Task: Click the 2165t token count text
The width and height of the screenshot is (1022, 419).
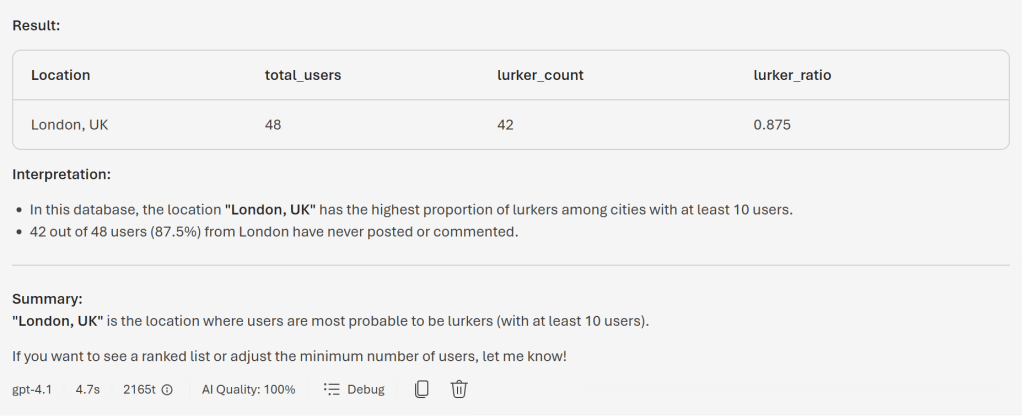Action: click(x=139, y=389)
